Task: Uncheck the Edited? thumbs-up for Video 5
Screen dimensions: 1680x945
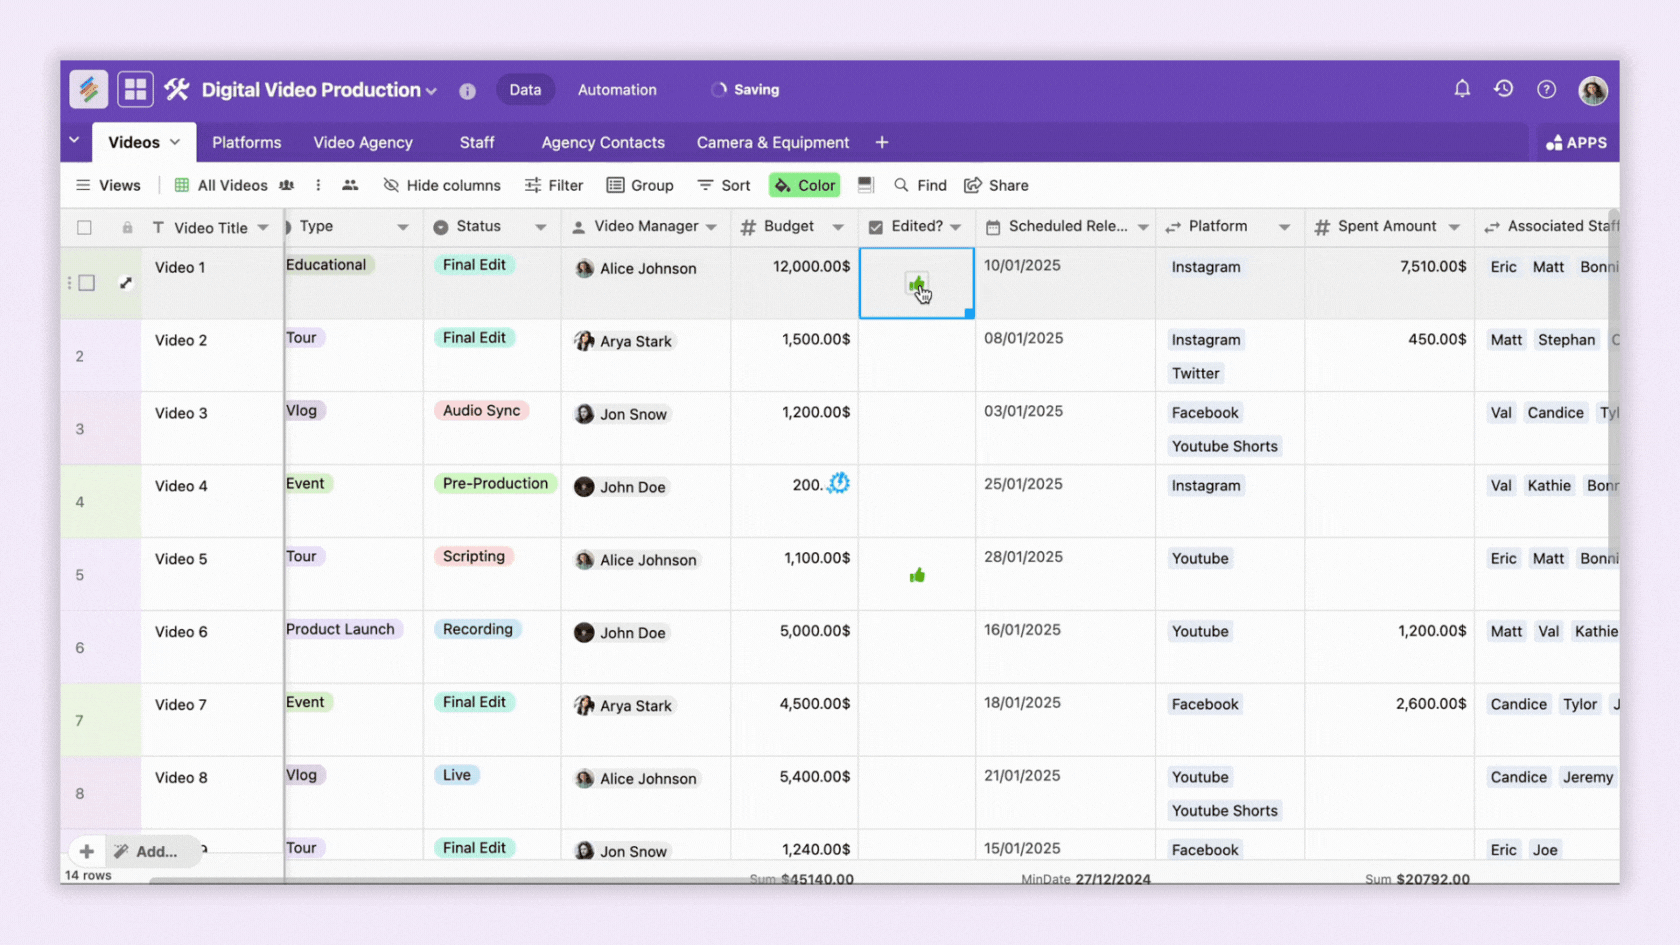Action: coord(917,575)
